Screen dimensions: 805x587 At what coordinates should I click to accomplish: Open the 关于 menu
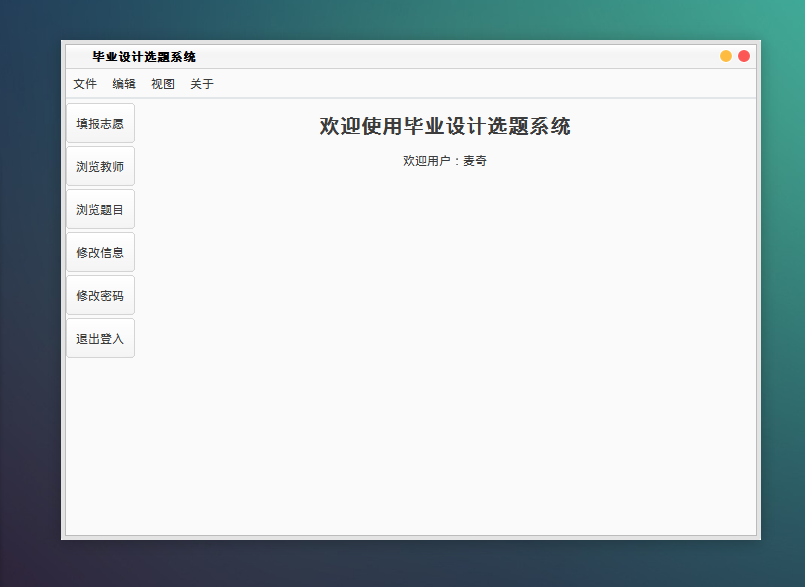200,84
